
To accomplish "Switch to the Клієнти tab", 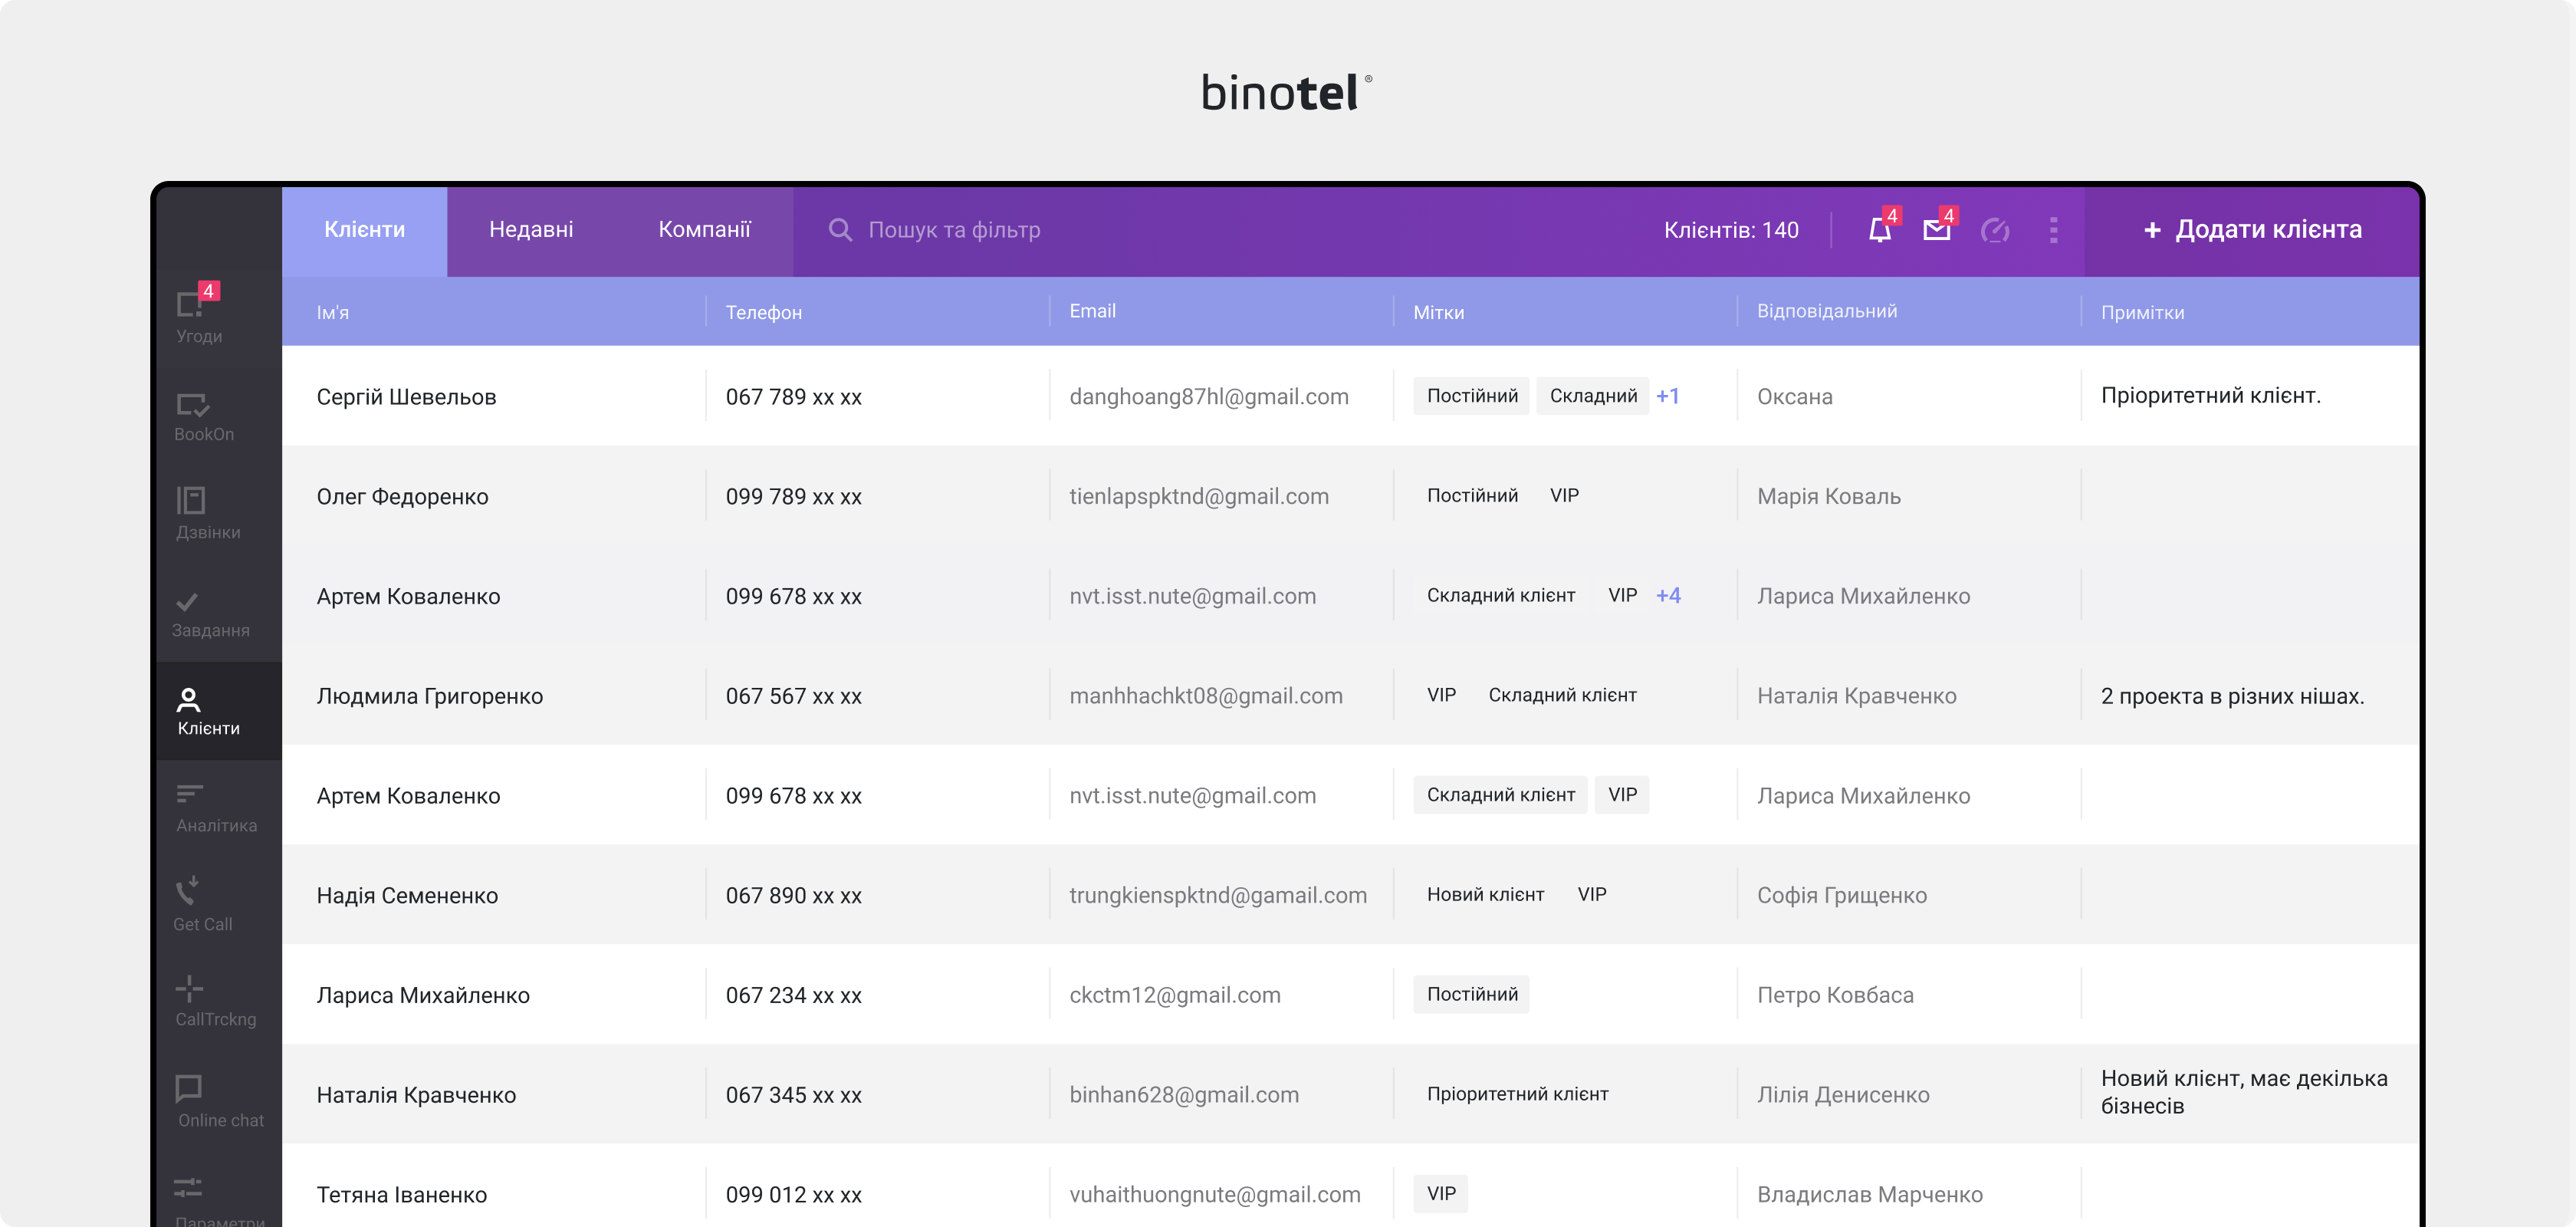I will [365, 230].
